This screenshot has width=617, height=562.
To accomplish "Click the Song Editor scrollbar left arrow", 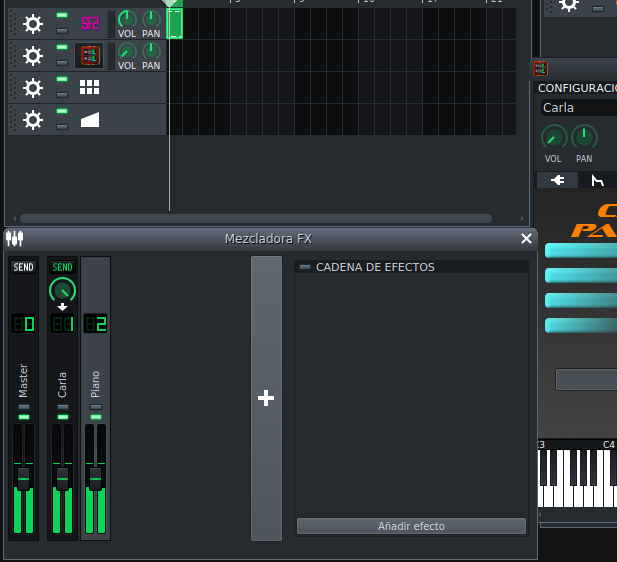I will tap(15, 218).
